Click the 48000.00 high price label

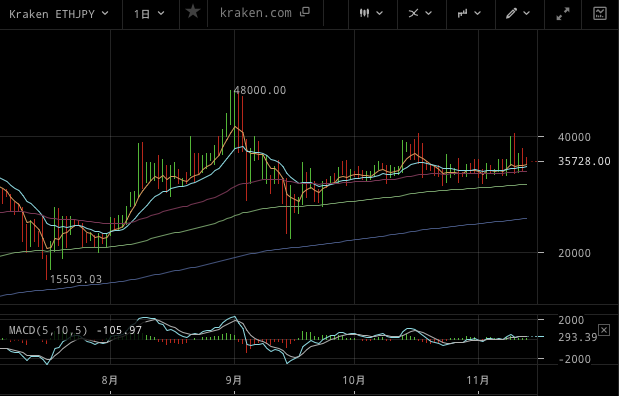pyautogui.click(x=260, y=90)
